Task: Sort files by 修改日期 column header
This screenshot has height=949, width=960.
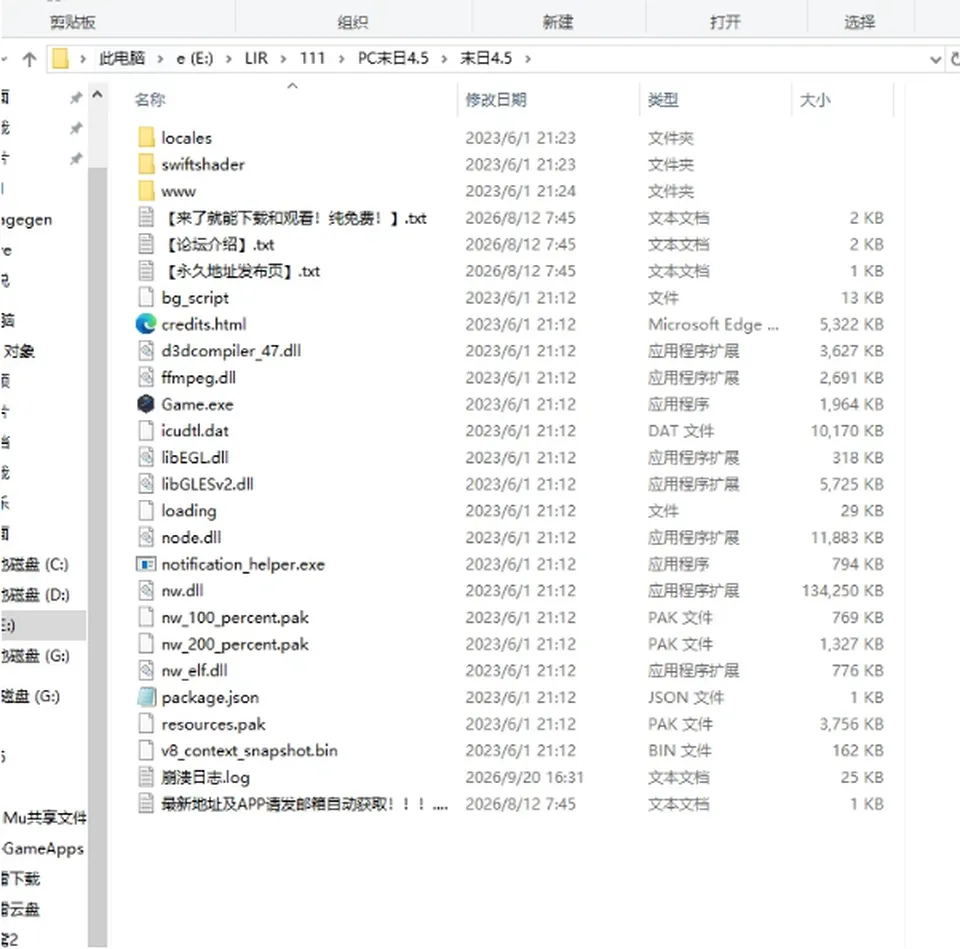Action: coord(496,100)
